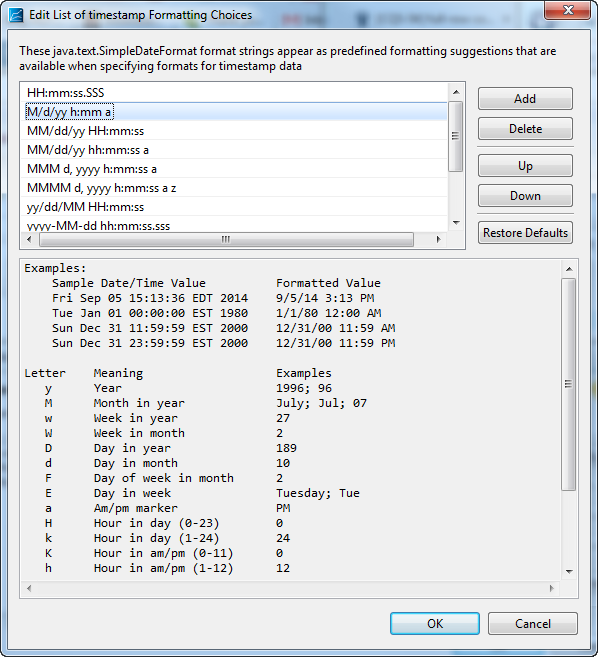
Task: Click format list vertical scrollbar thumb
Action: 456,136
